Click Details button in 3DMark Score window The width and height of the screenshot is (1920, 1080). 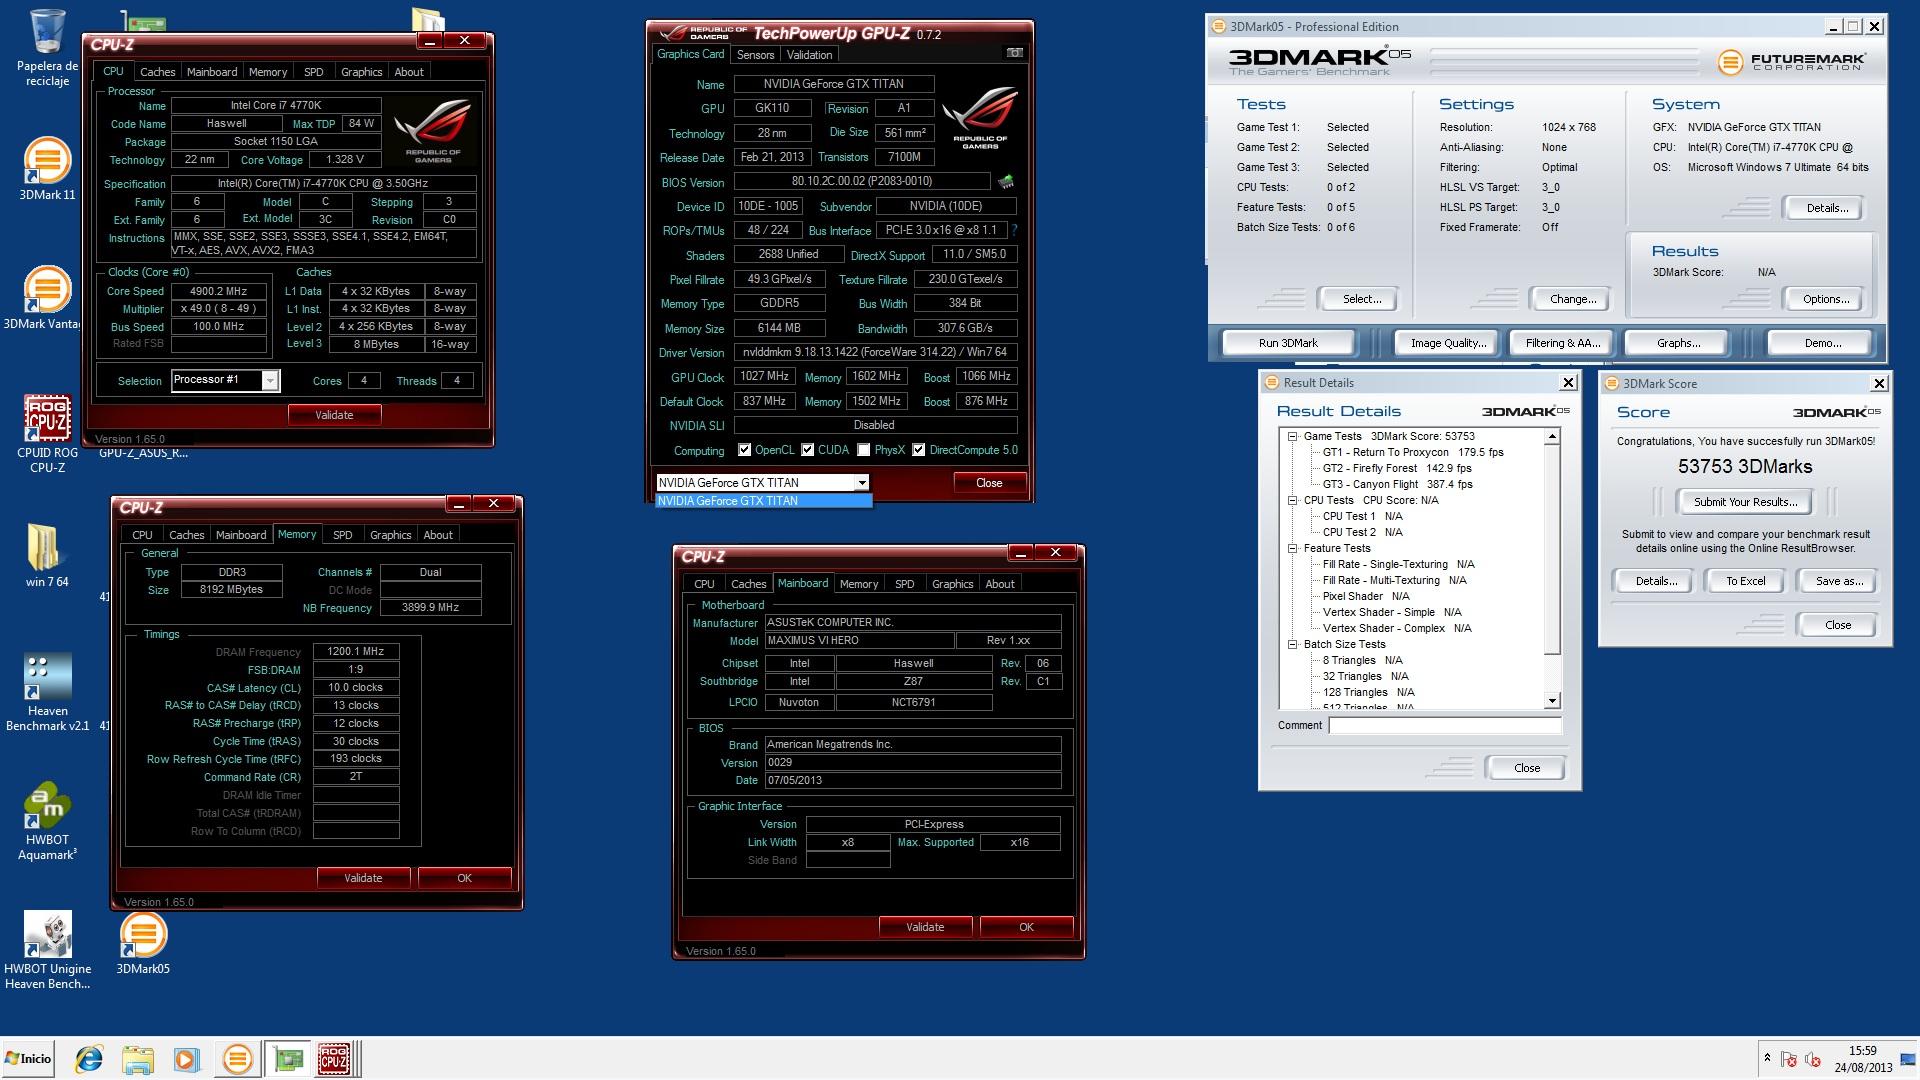pyautogui.click(x=1655, y=581)
